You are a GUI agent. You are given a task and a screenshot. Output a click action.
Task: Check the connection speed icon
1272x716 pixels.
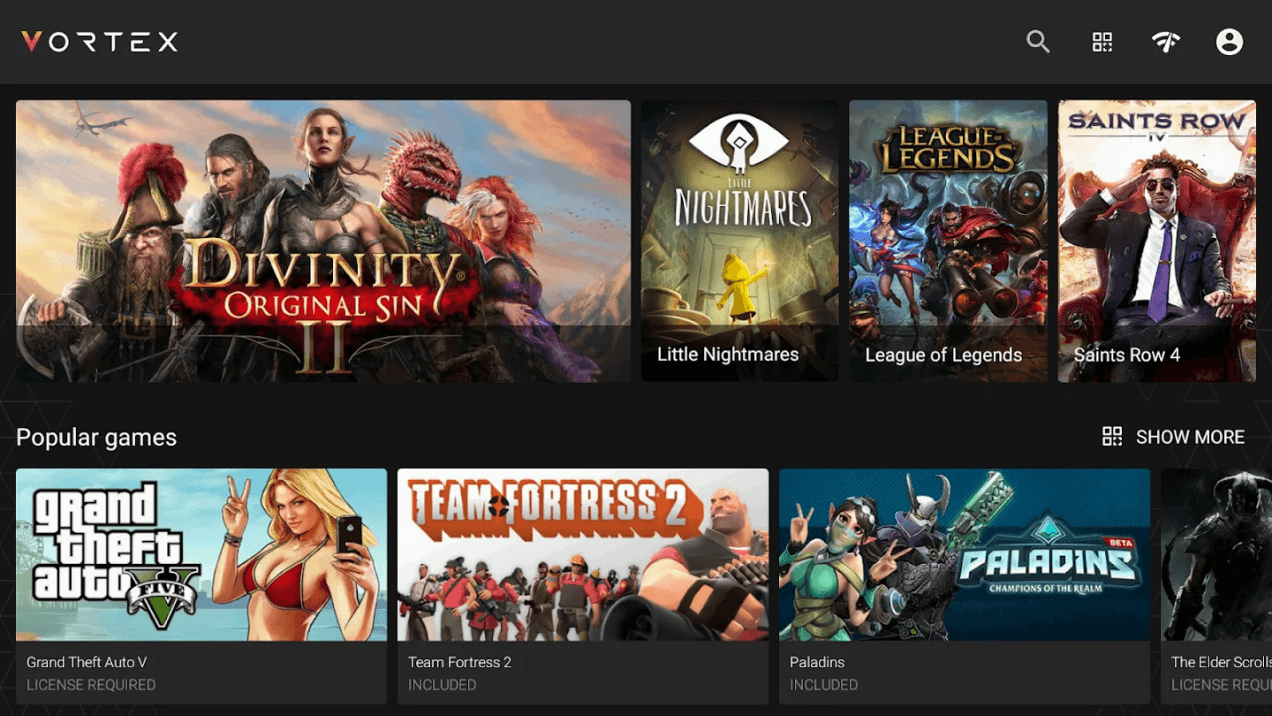click(1166, 42)
